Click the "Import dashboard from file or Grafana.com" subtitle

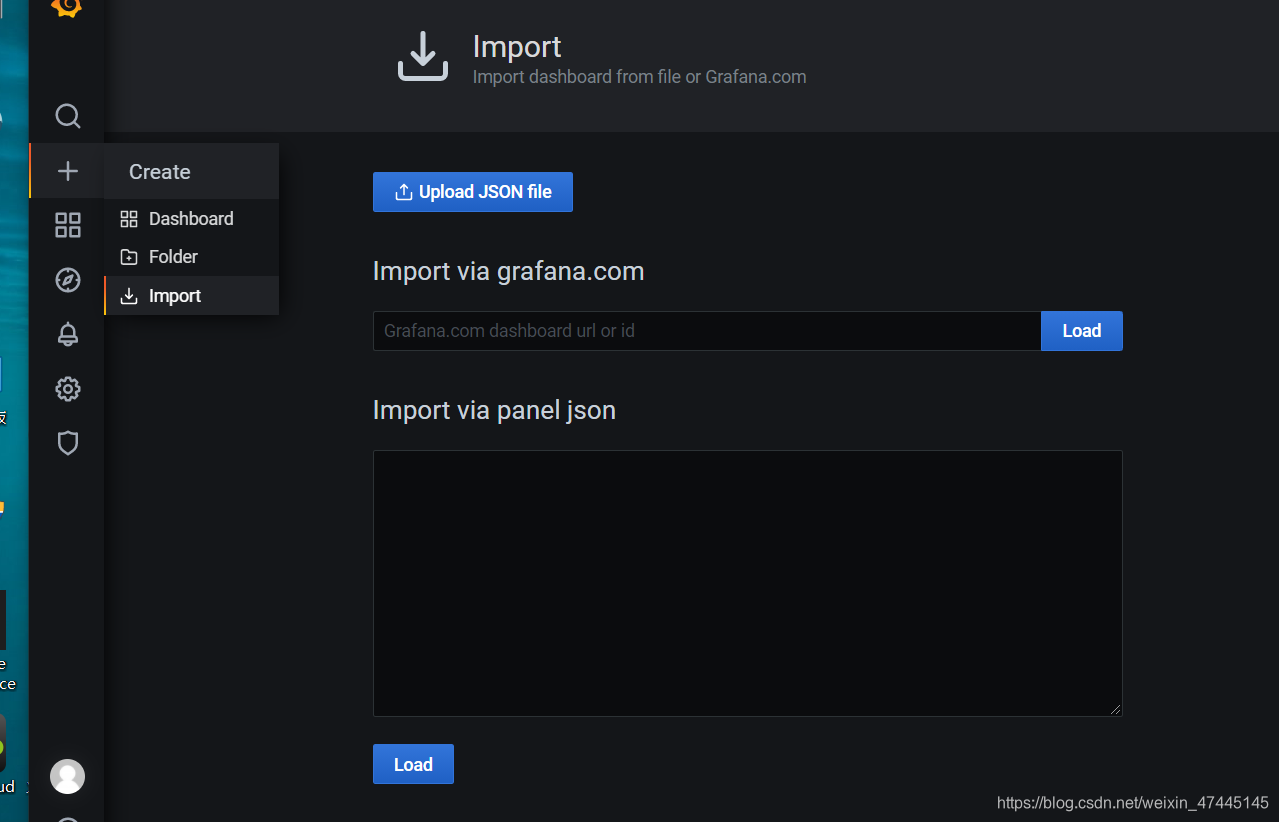[x=639, y=77]
